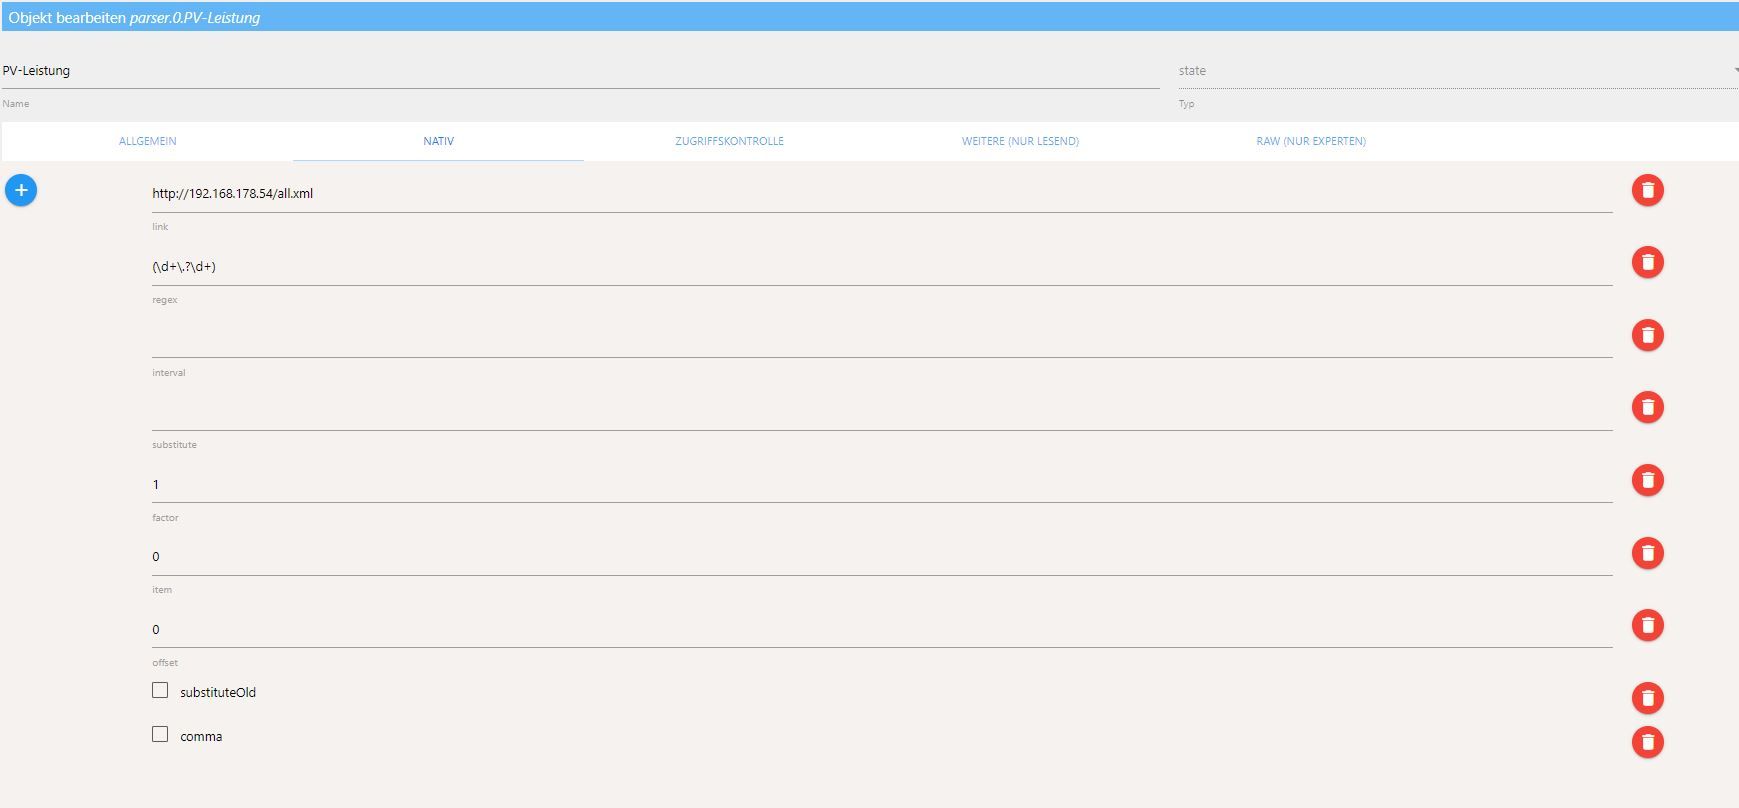Click the PV-Leistung name field
This screenshot has width=1739, height=808.
[580, 71]
